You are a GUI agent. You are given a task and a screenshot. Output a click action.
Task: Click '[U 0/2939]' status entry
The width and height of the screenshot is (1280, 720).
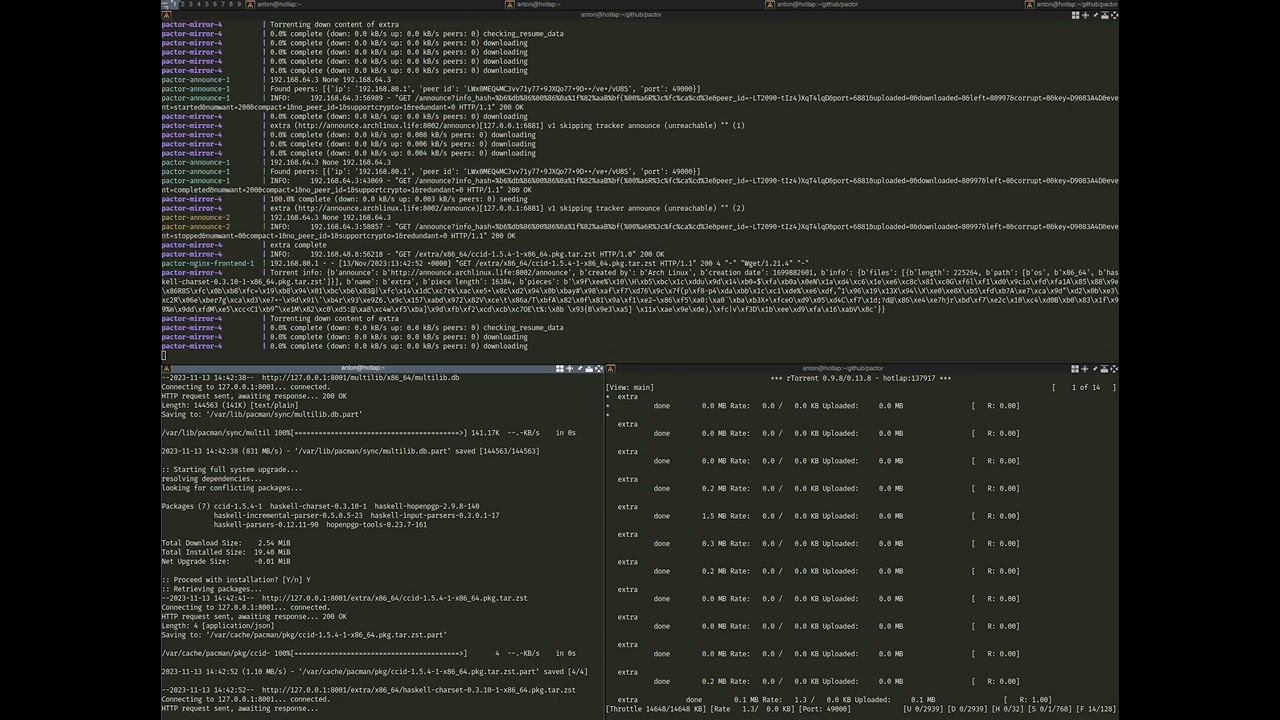[x=923, y=709]
